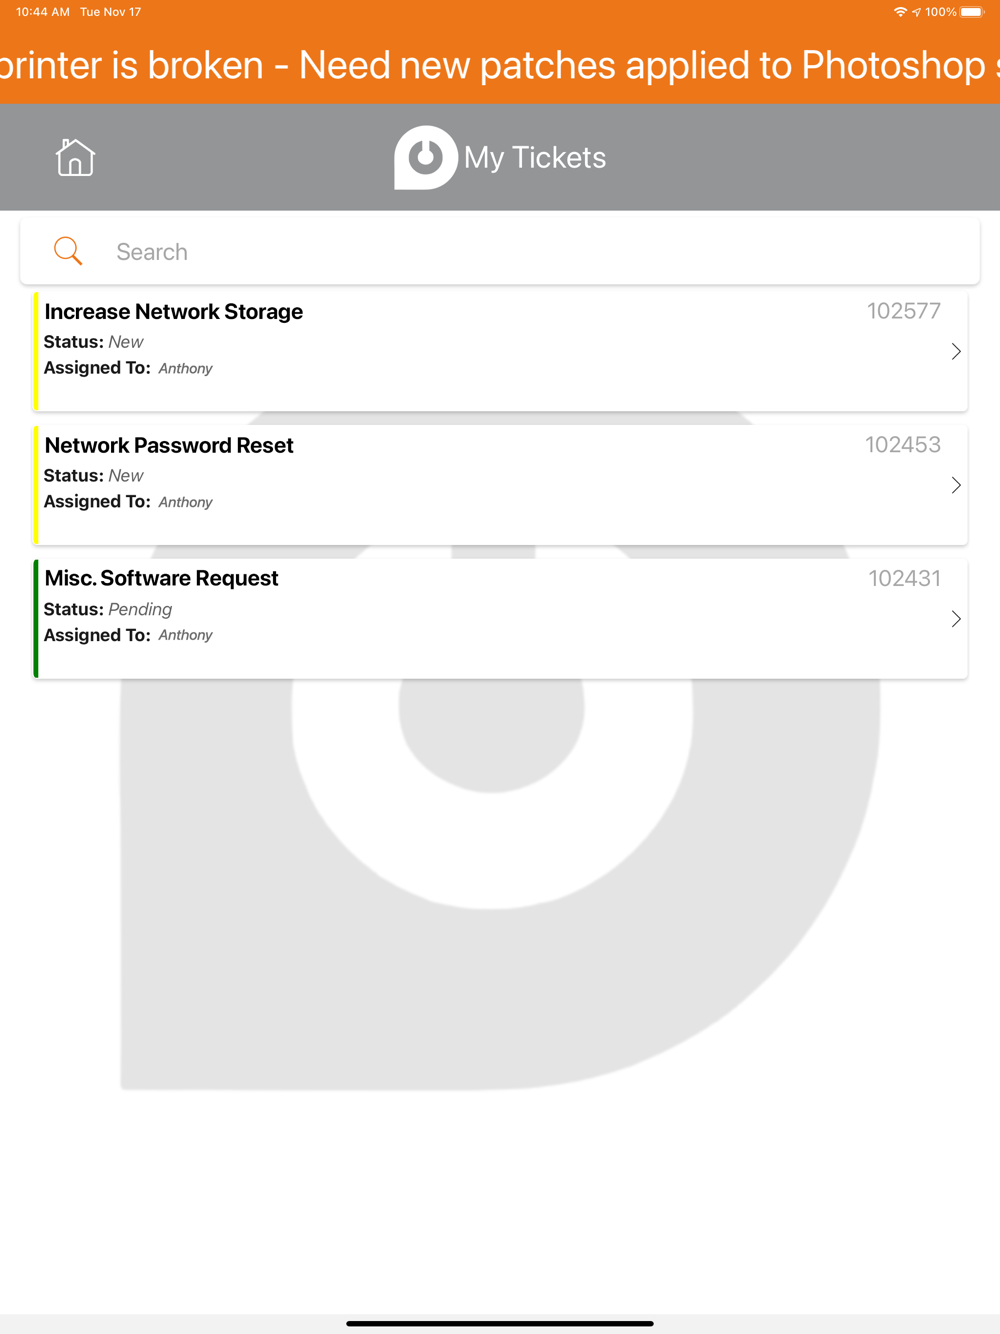Tap ticket number 102453

click(903, 445)
